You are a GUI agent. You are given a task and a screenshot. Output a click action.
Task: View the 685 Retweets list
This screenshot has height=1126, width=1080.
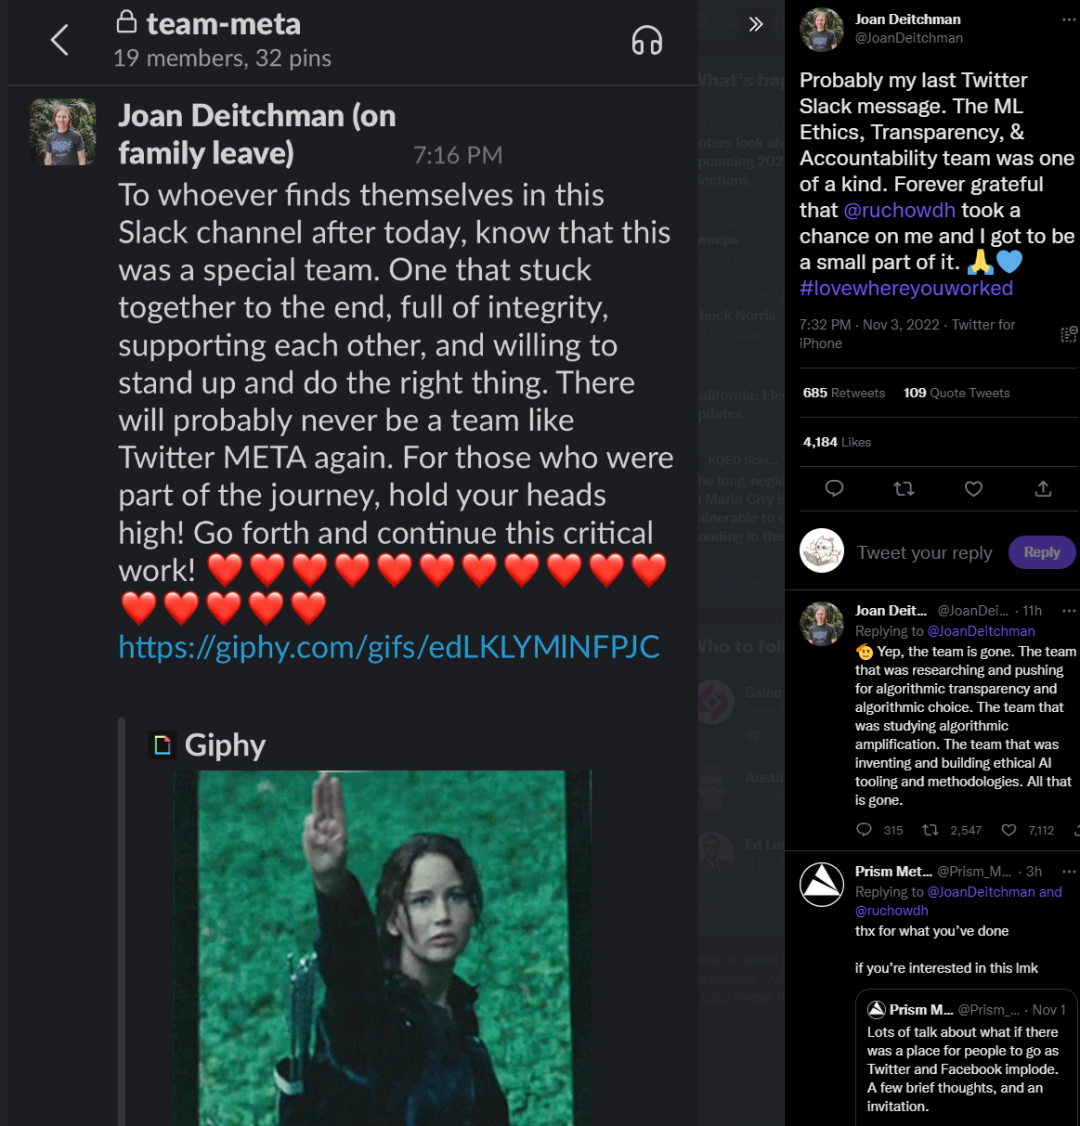844,393
